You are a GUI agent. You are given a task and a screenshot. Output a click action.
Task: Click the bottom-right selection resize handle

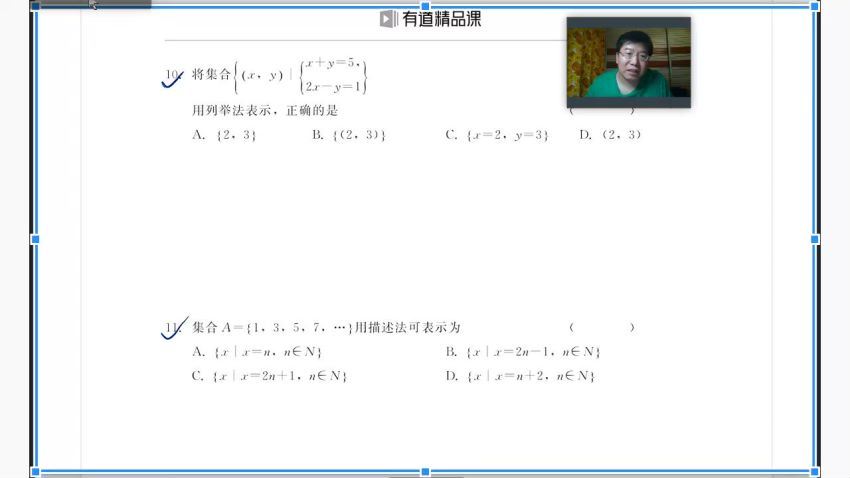point(815,471)
